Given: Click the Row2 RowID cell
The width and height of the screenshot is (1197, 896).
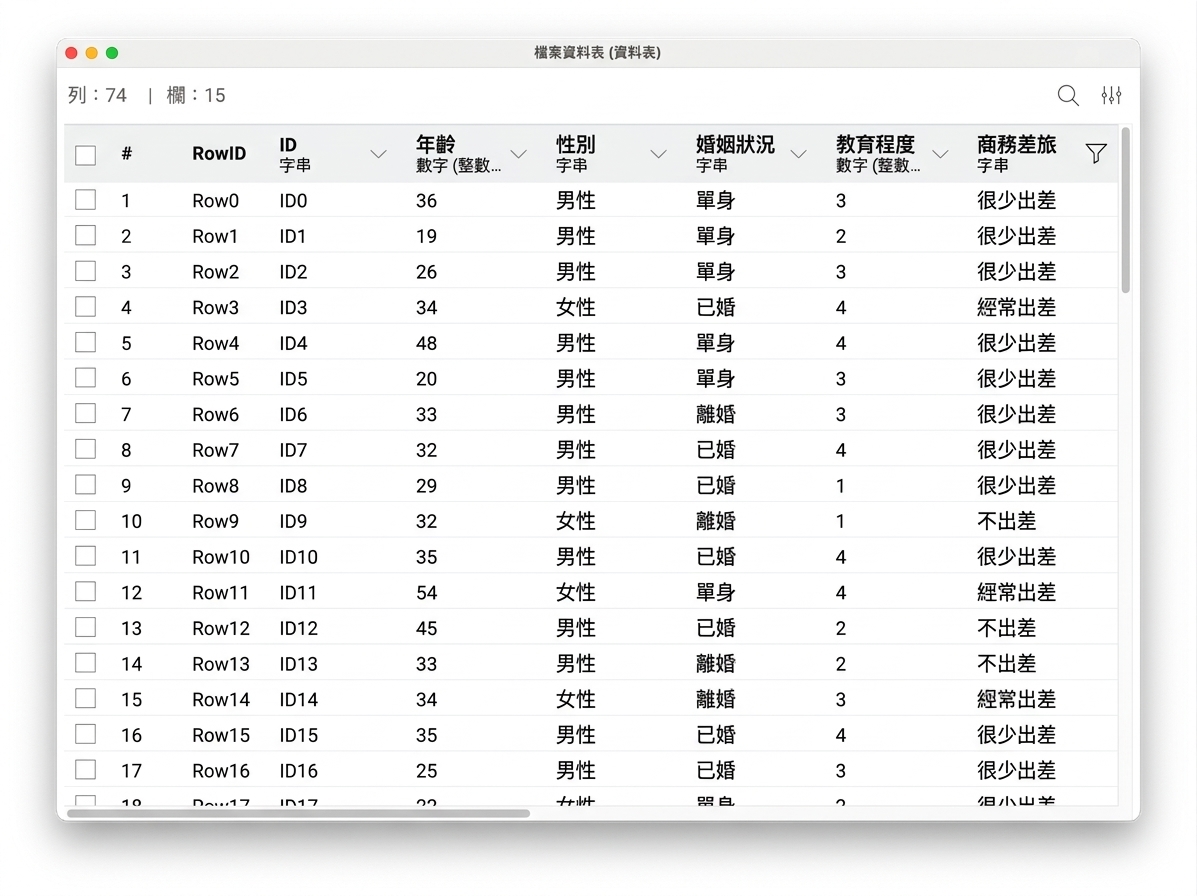Looking at the screenshot, I should (x=215, y=272).
